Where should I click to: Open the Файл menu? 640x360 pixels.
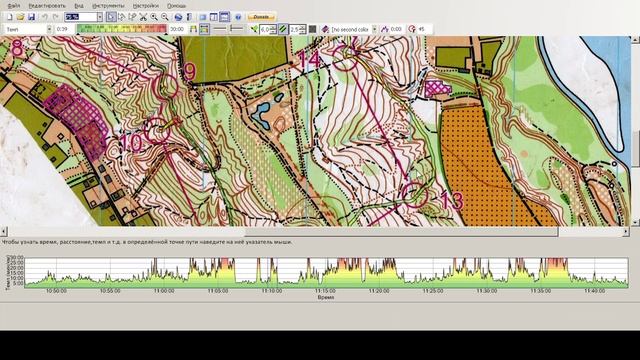(14, 6)
